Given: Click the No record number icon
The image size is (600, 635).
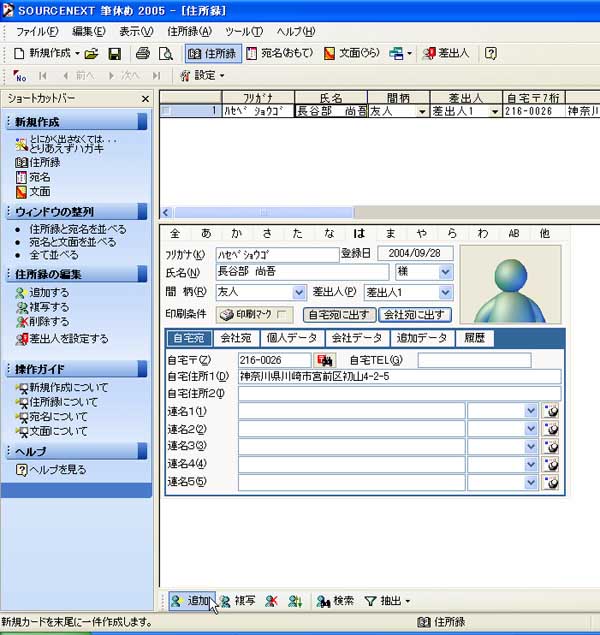Looking at the screenshot, I should [19, 76].
